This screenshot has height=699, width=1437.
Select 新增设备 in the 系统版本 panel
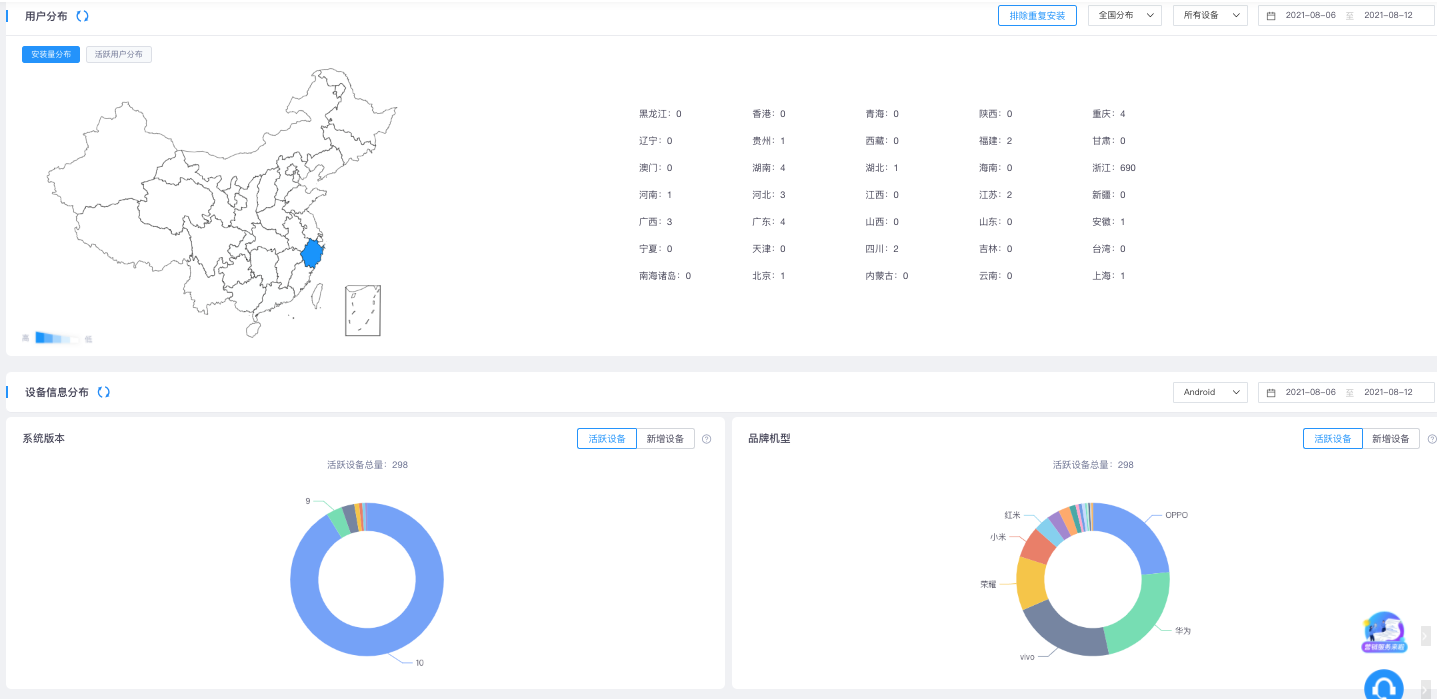[666, 439]
